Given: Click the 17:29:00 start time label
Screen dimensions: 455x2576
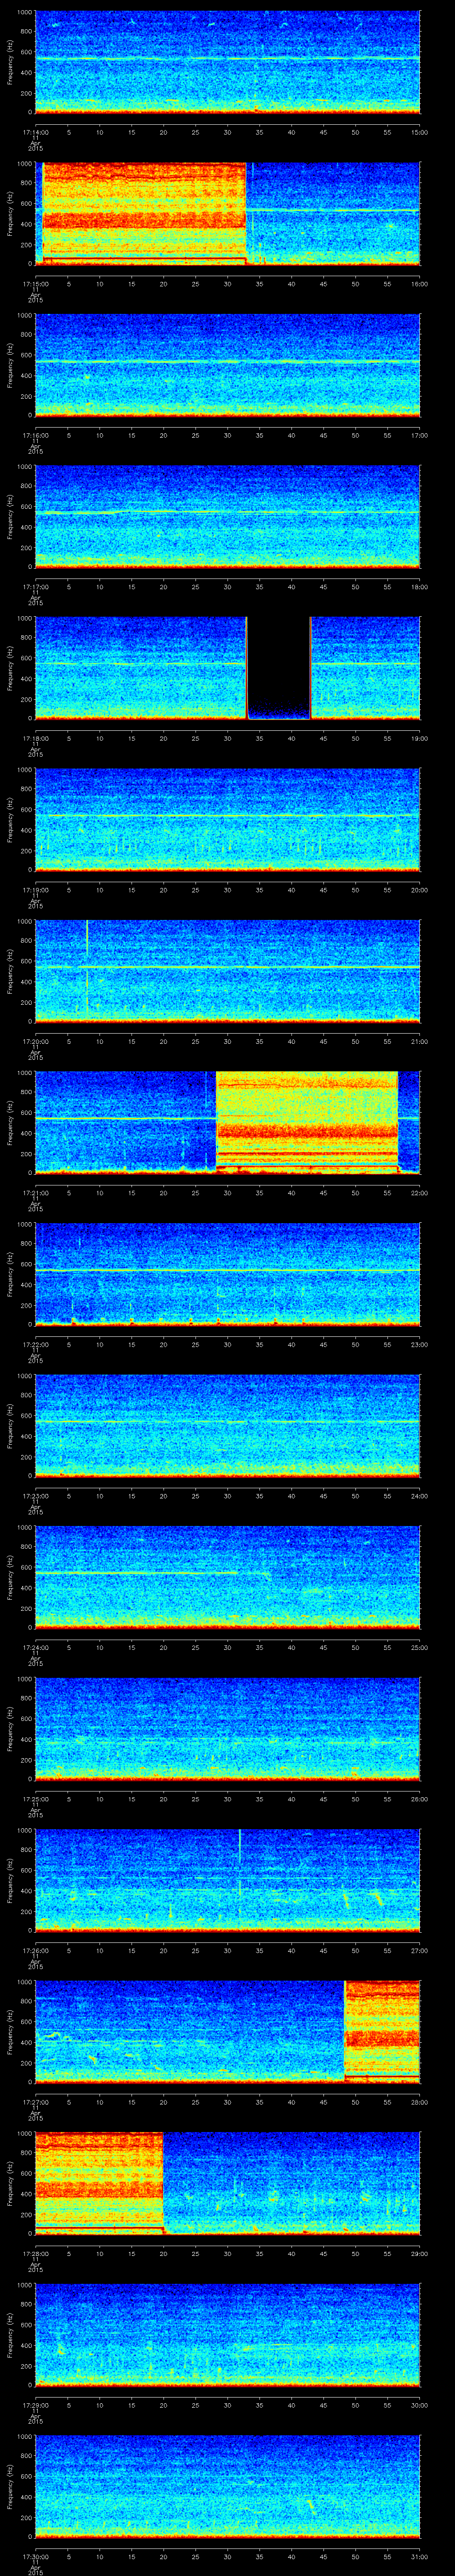Looking at the screenshot, I should click(35, 2405).
